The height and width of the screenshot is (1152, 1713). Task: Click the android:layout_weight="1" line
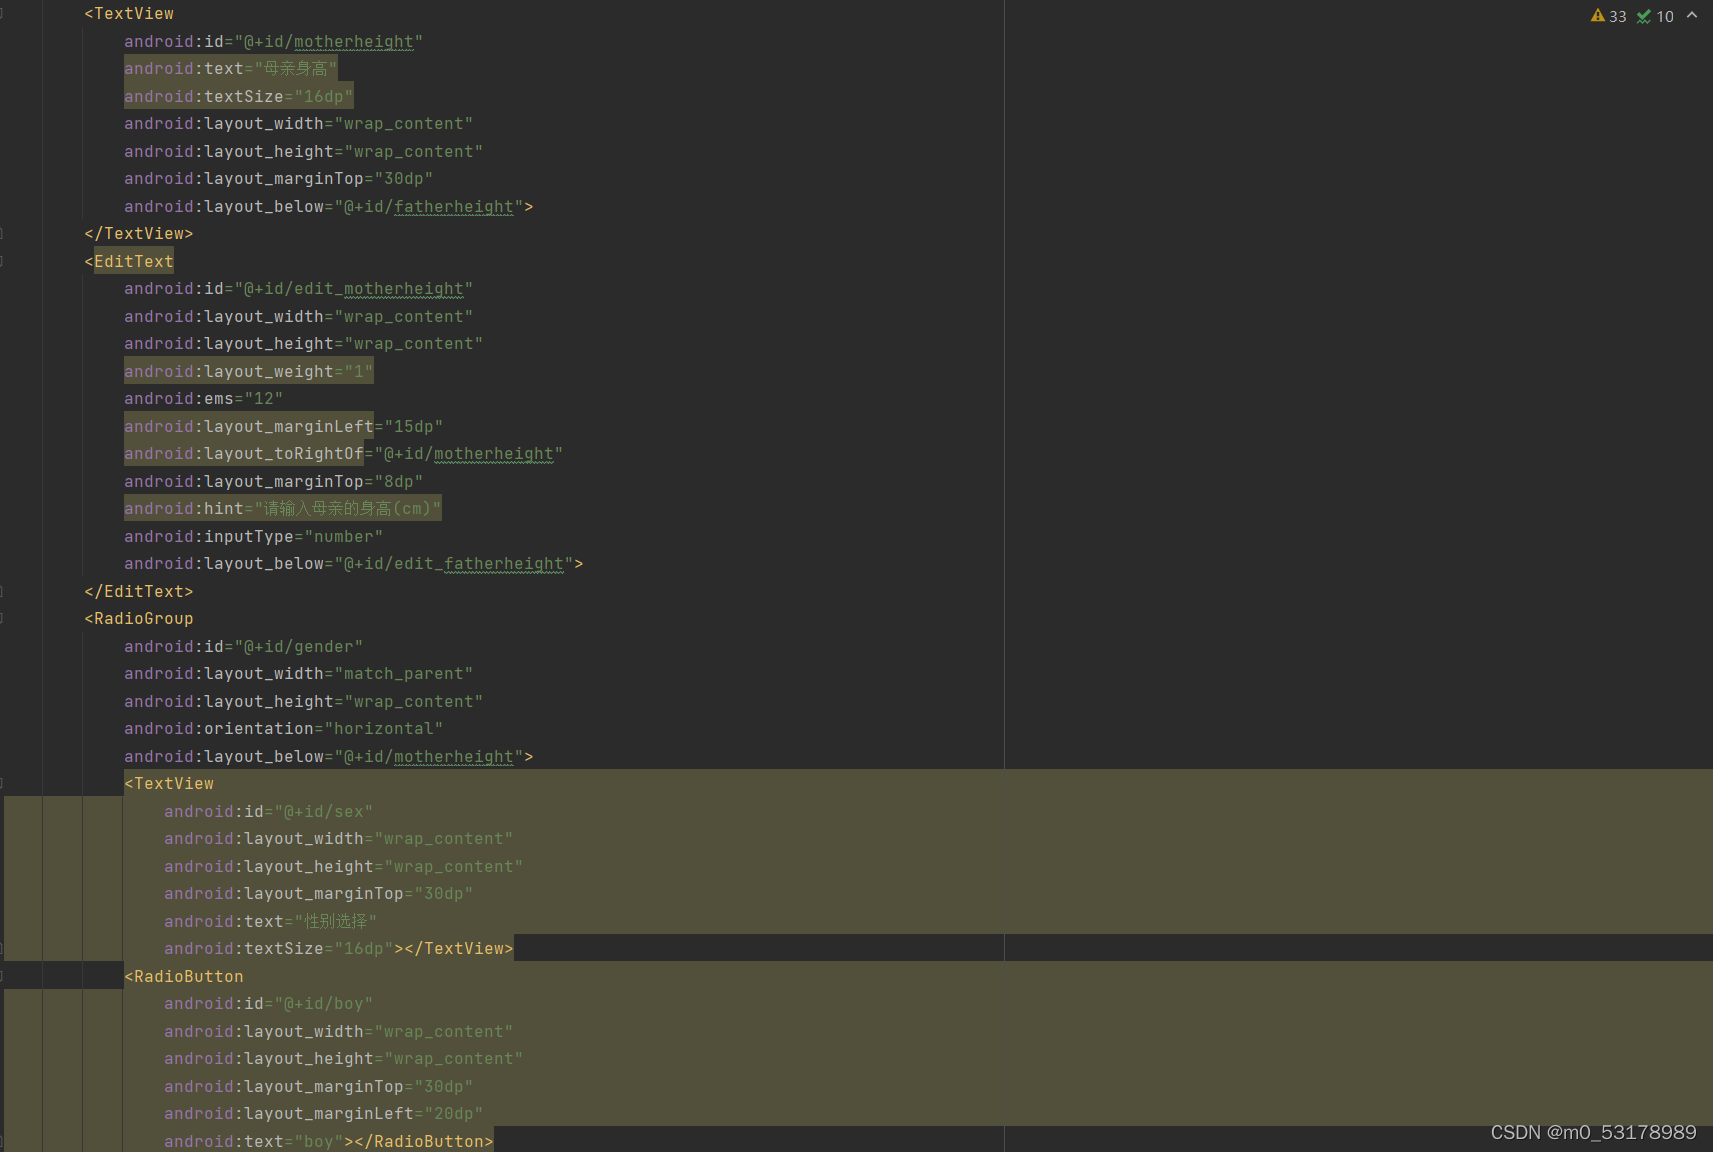coord(248,371)
